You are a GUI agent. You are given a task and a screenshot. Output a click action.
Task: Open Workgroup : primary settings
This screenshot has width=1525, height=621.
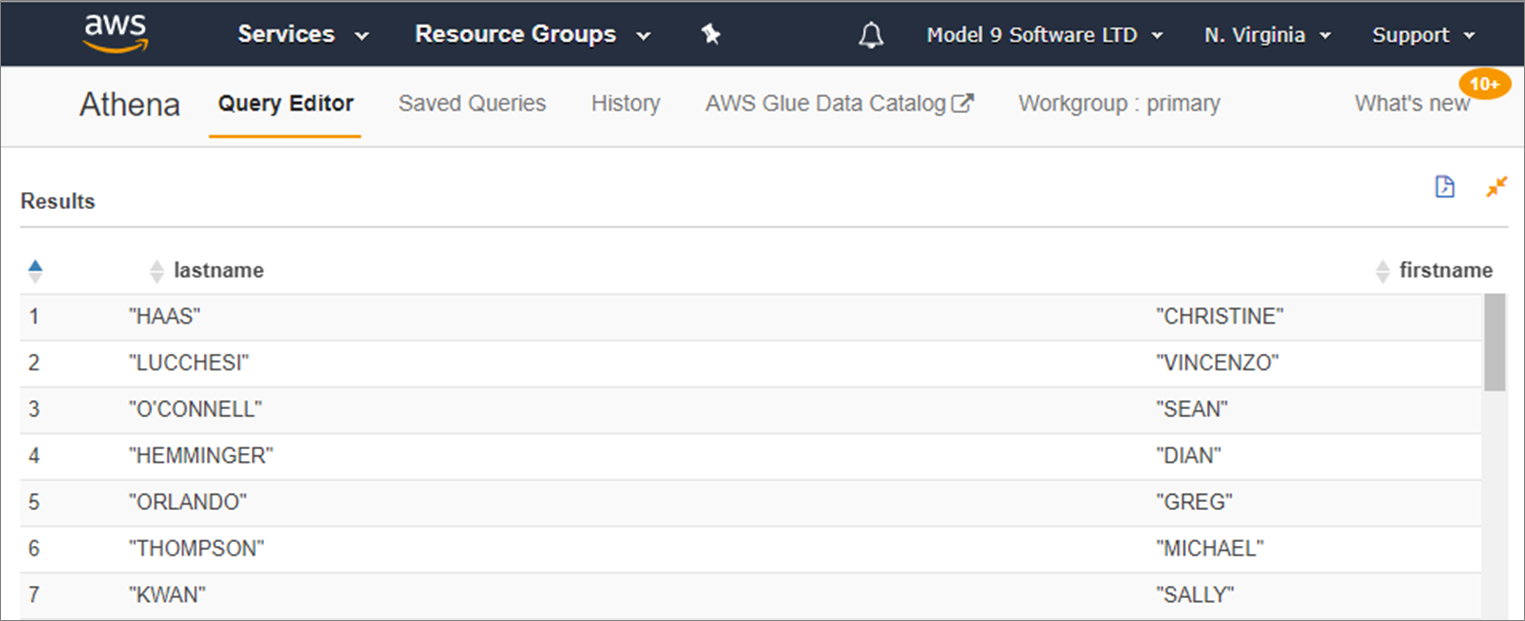1119,103
